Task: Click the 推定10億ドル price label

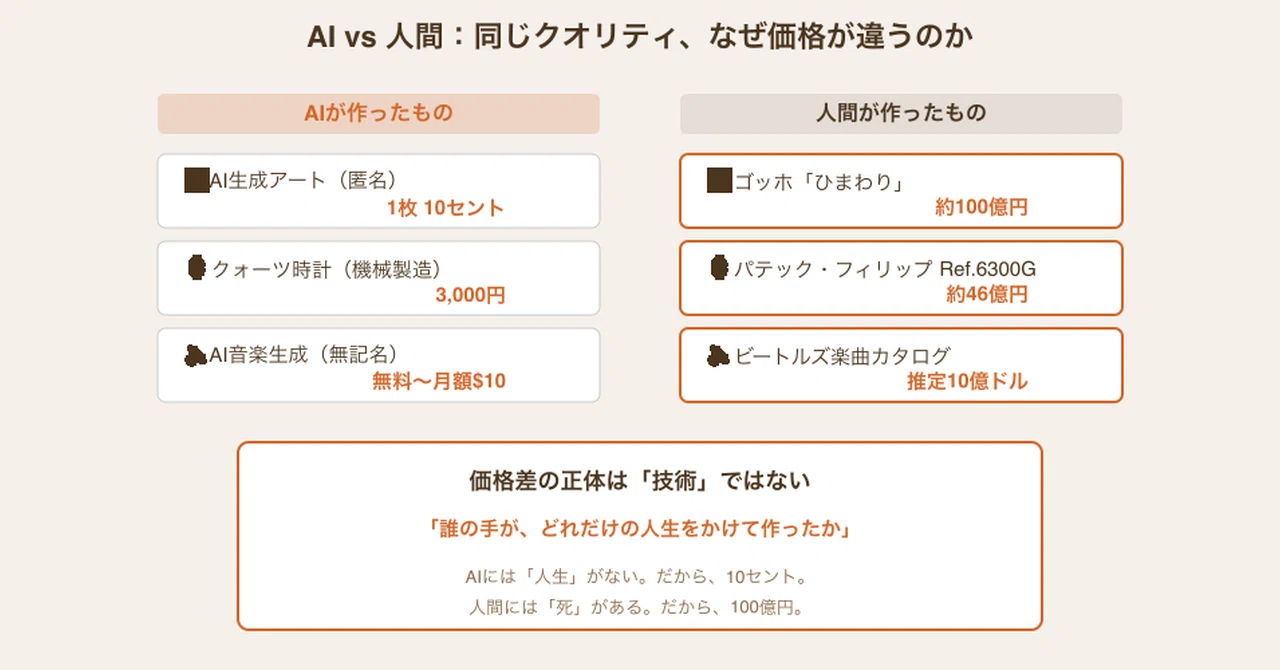Action: coord(968,381)
